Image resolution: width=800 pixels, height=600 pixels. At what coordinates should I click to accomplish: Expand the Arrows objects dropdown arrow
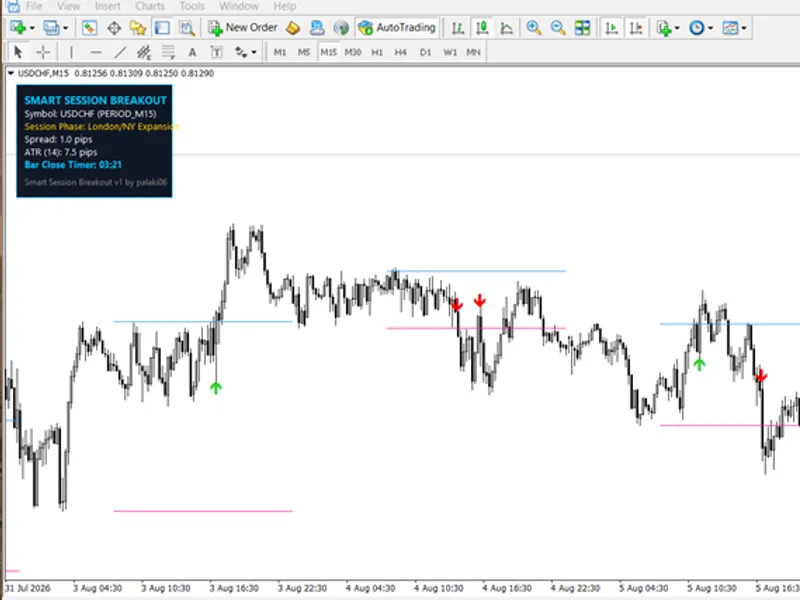[x=254, y=52]
